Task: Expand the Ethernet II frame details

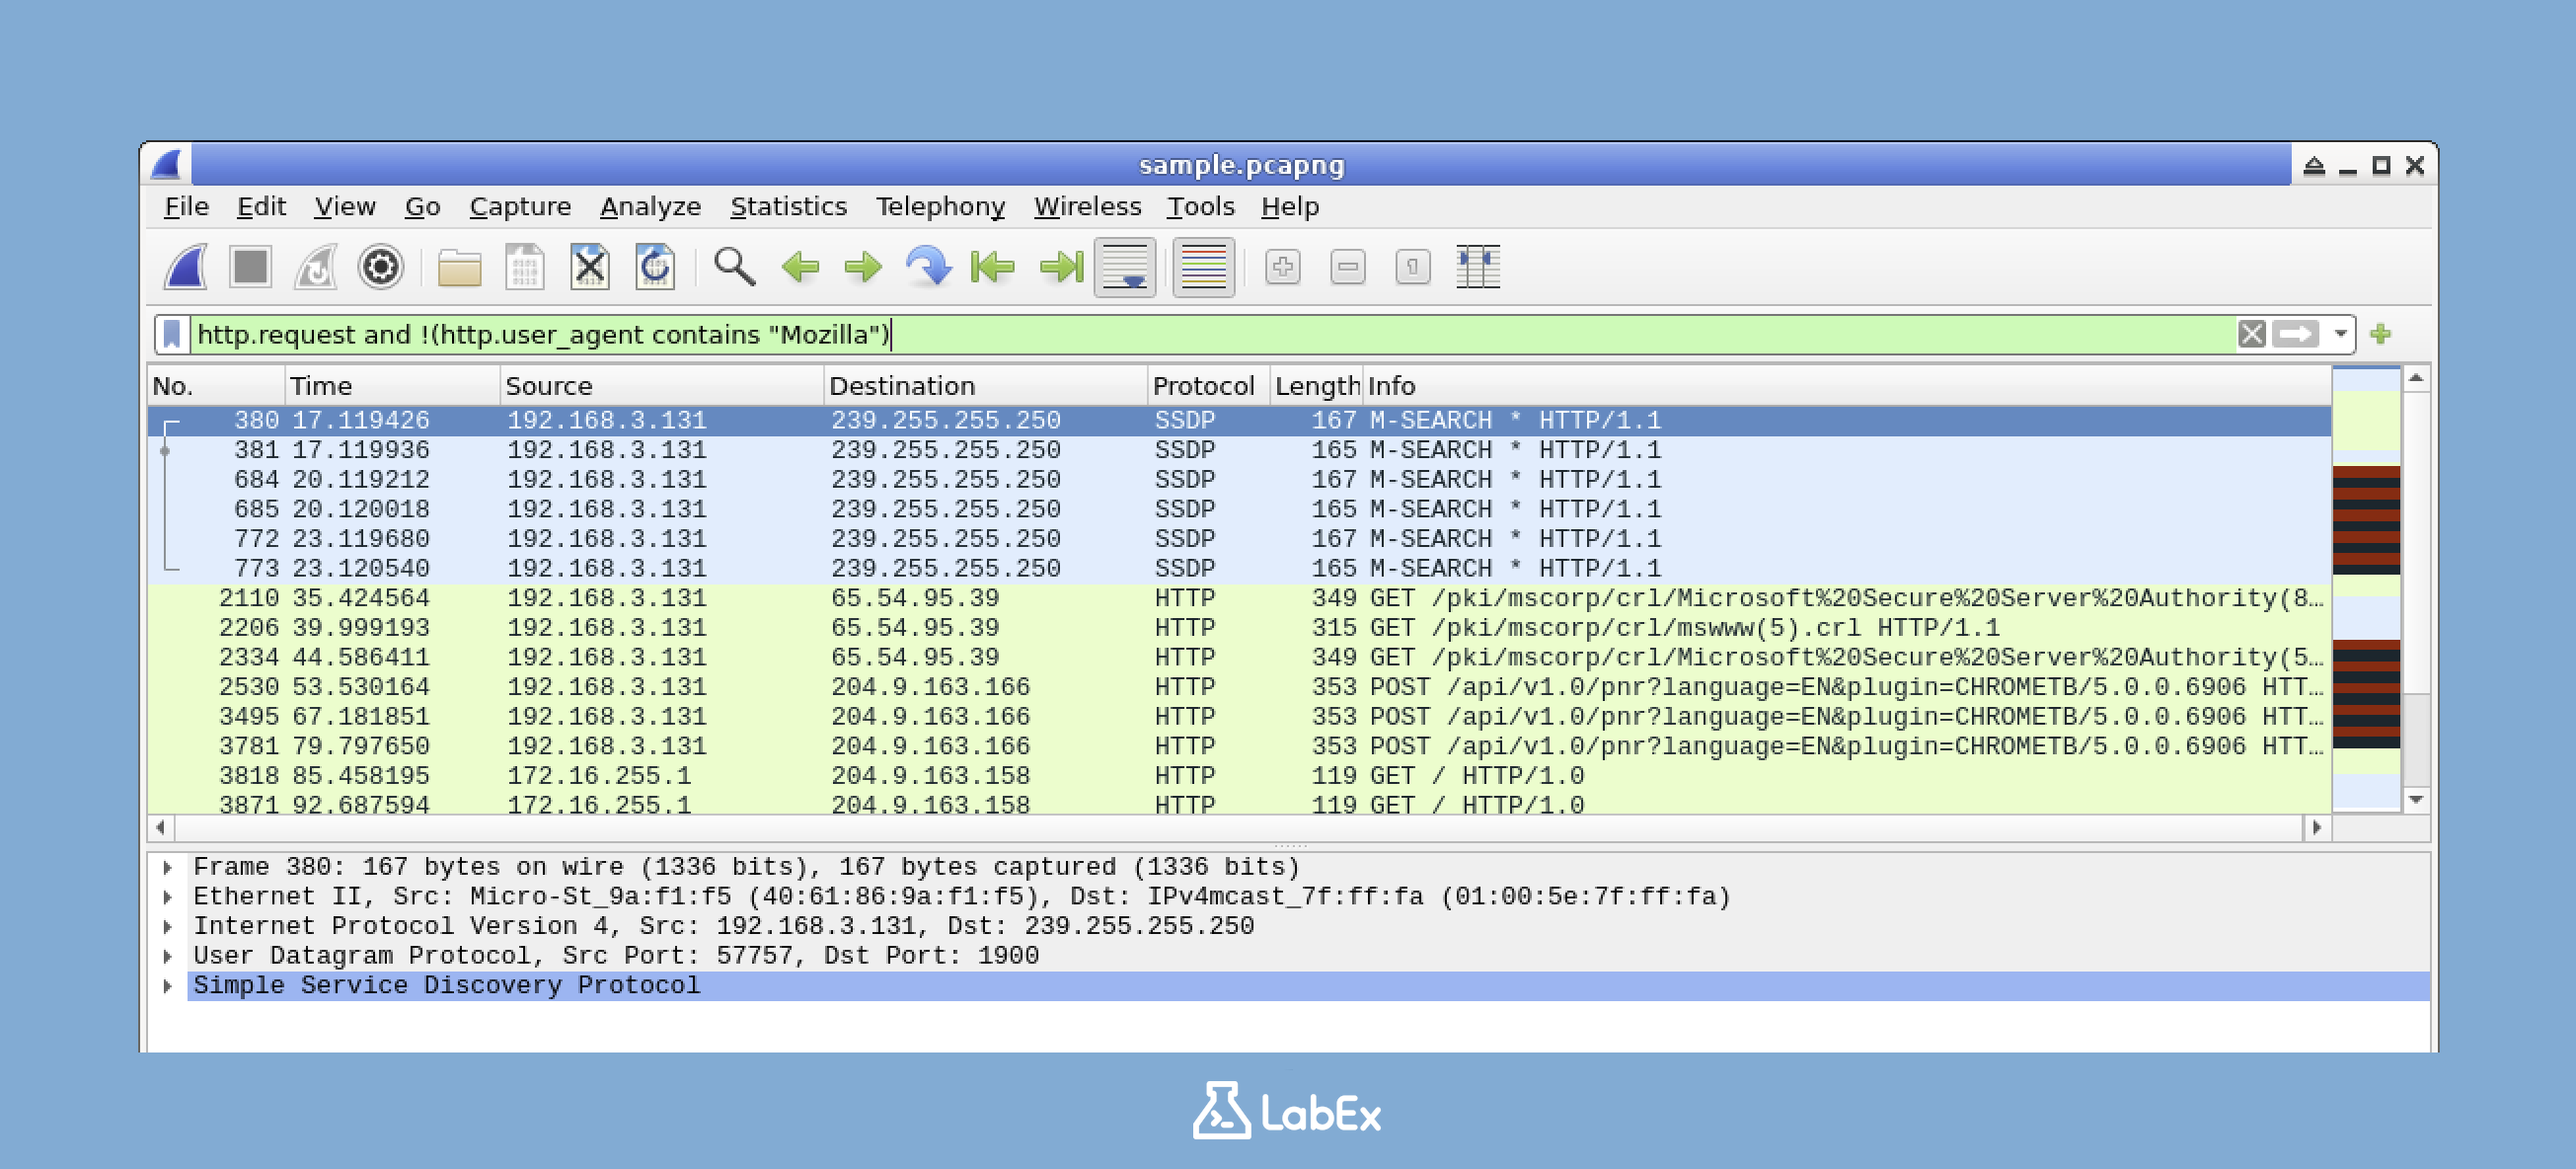Action: pyautogui.click(x=167, y=896)
